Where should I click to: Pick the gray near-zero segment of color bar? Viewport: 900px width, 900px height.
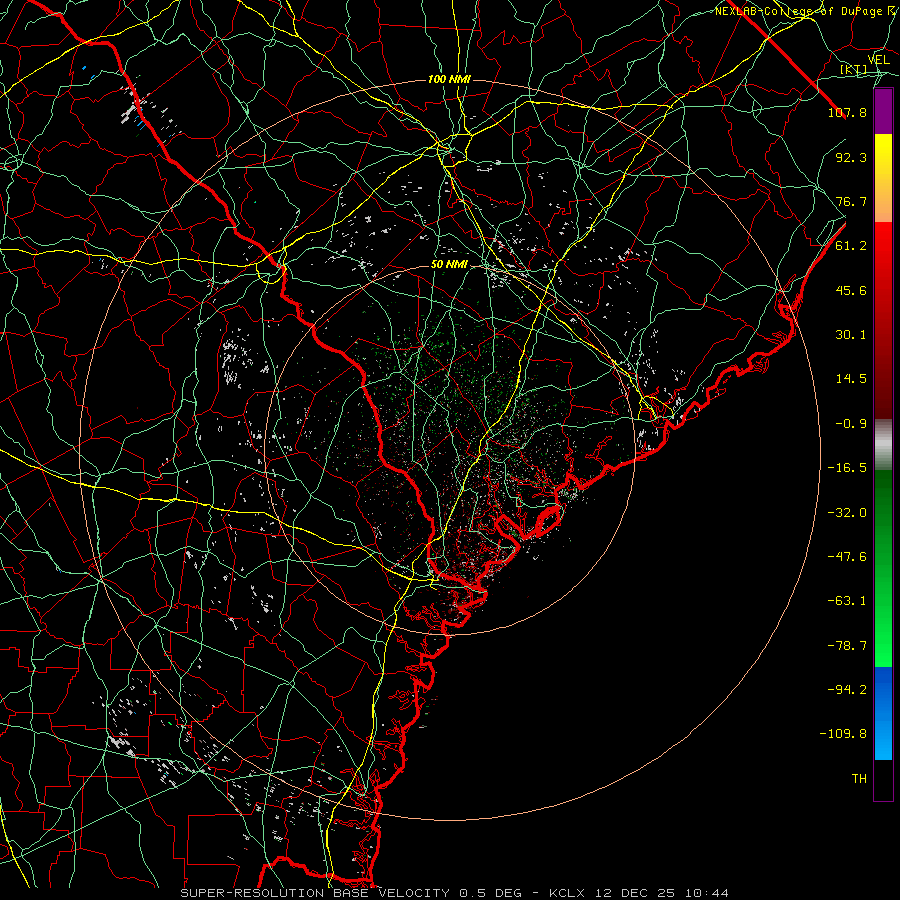pyautogui.click(x=883, y=445)
